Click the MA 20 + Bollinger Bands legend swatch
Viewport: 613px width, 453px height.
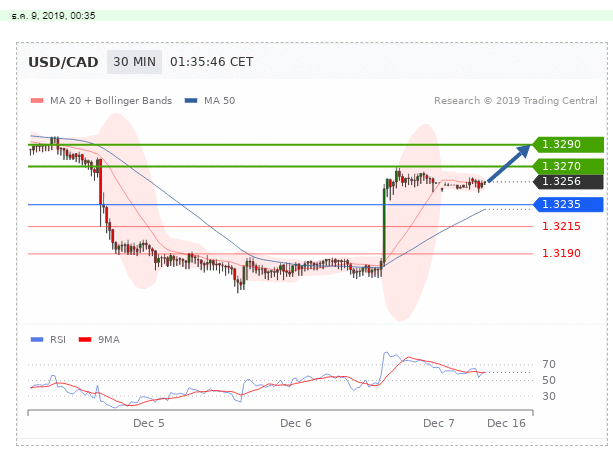tap(37, 101)
